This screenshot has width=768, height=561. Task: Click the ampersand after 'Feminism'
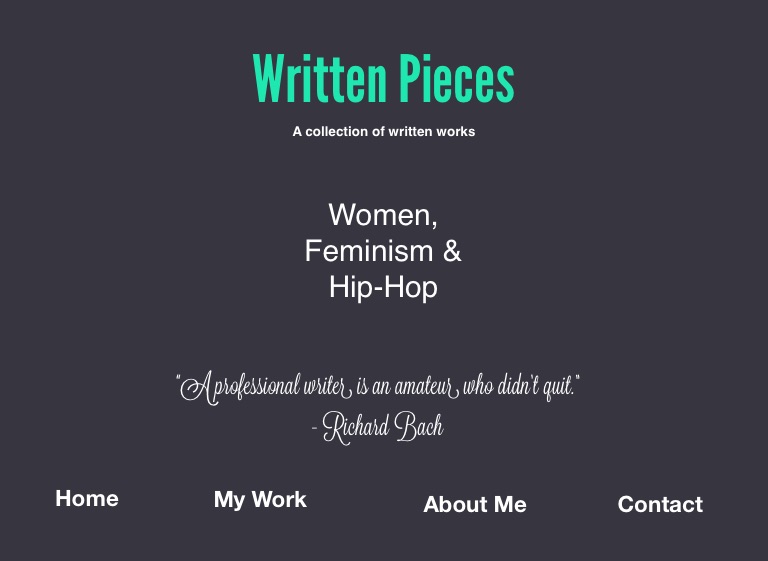[x=452, y=250]
